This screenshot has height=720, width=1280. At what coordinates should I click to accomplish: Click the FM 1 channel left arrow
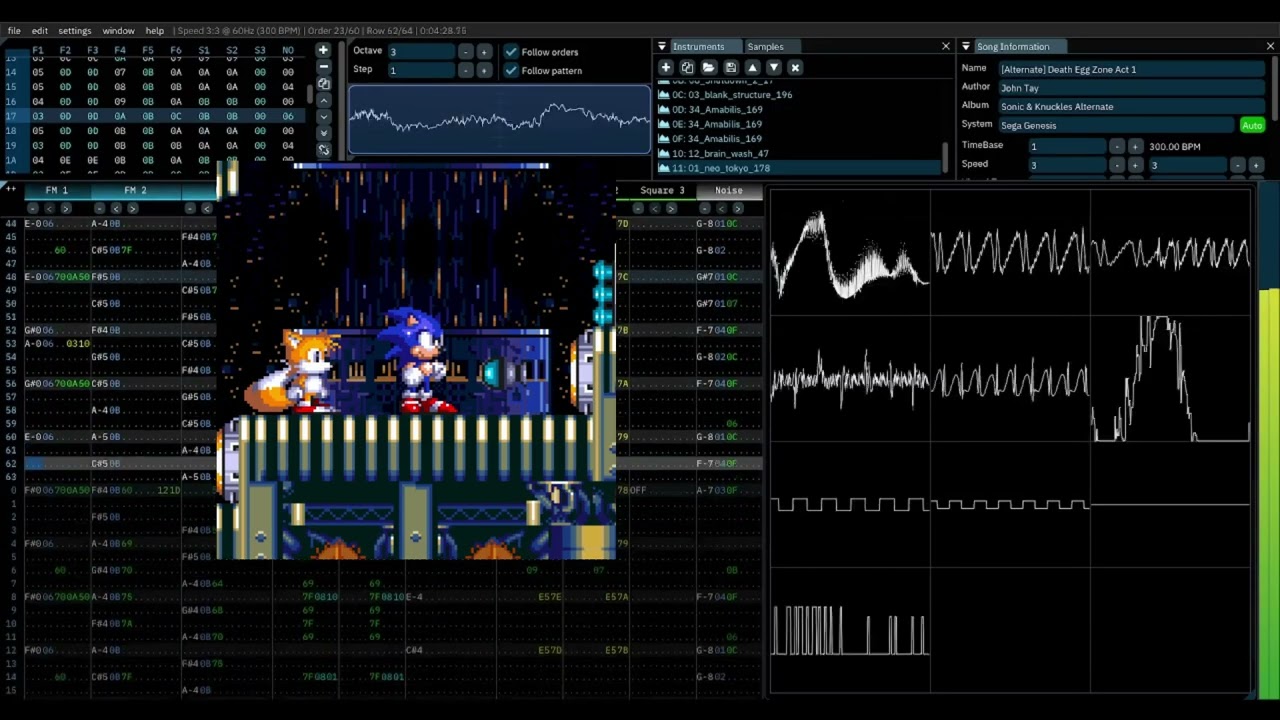pos(49,208)
